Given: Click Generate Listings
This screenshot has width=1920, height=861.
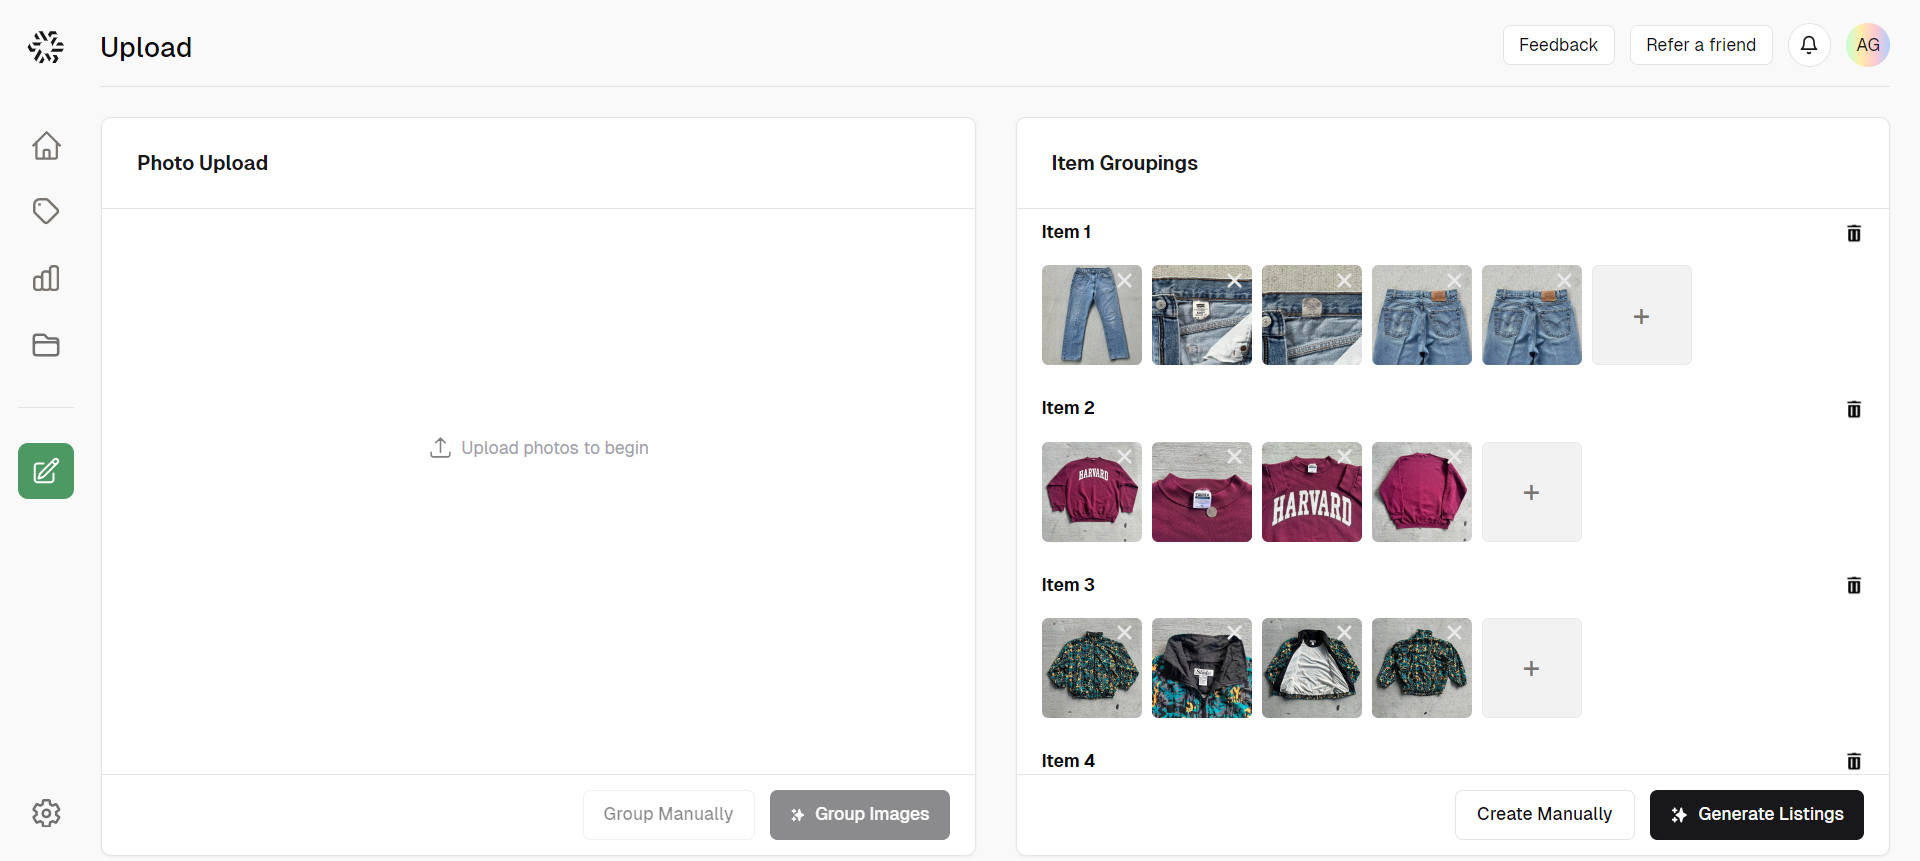Looking at the screenshot, I should (1756, 814).
